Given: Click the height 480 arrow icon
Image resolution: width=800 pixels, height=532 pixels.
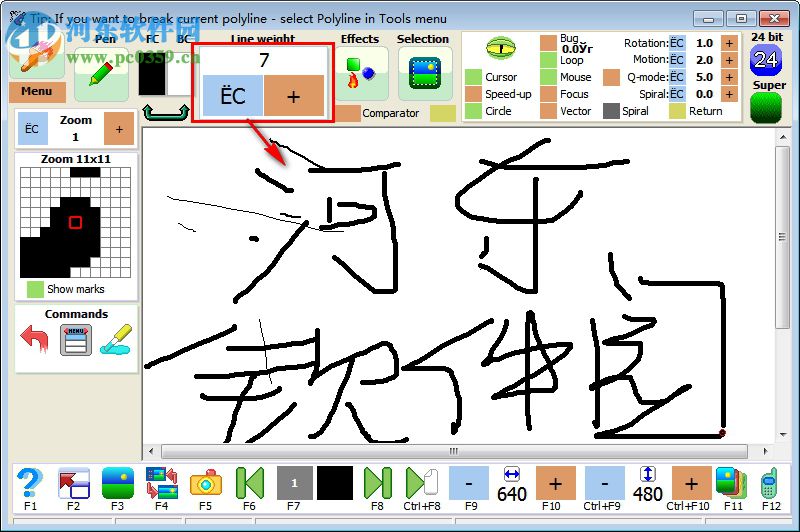Looking at the screenshot, I should point(648,474).
